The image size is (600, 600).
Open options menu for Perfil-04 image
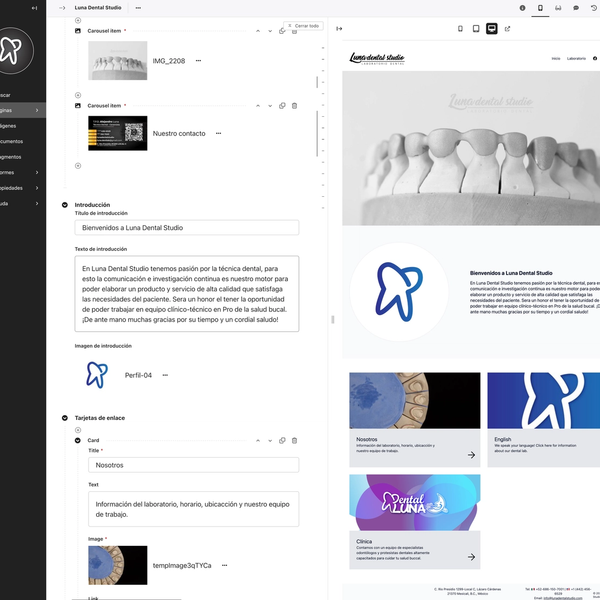coord(165,375)
